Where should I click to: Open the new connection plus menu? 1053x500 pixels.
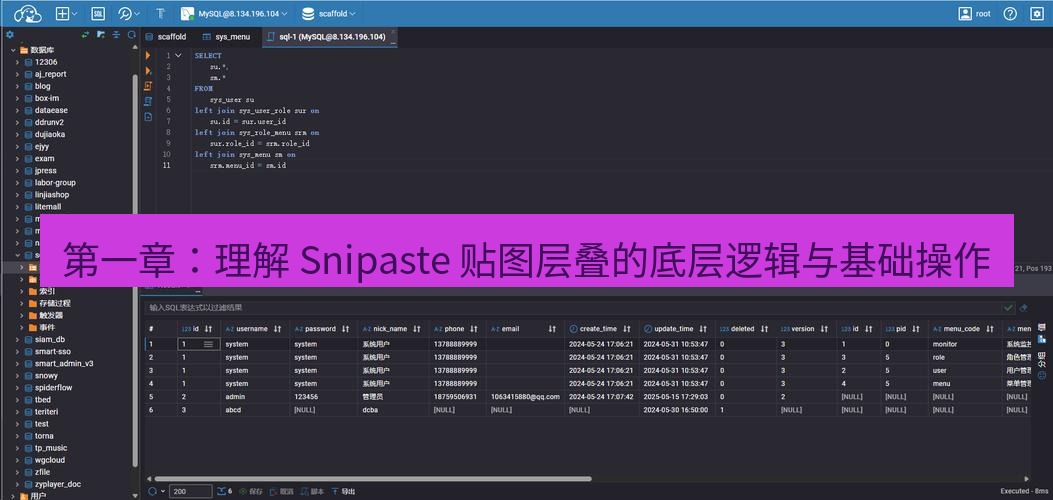click(x=66, y=13)
